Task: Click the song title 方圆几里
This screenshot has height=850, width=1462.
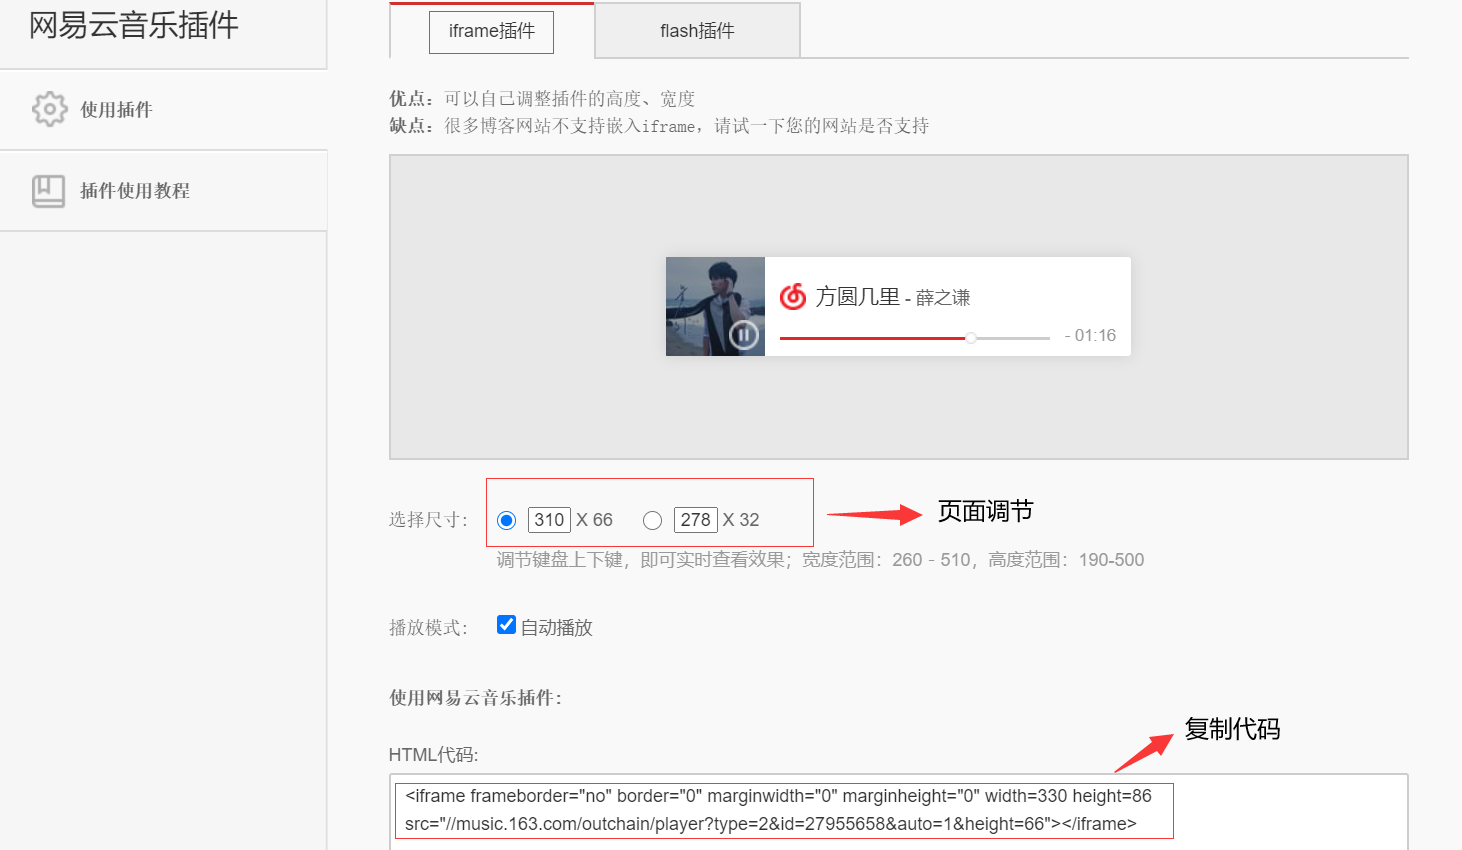Action: (x=857, y=297)
